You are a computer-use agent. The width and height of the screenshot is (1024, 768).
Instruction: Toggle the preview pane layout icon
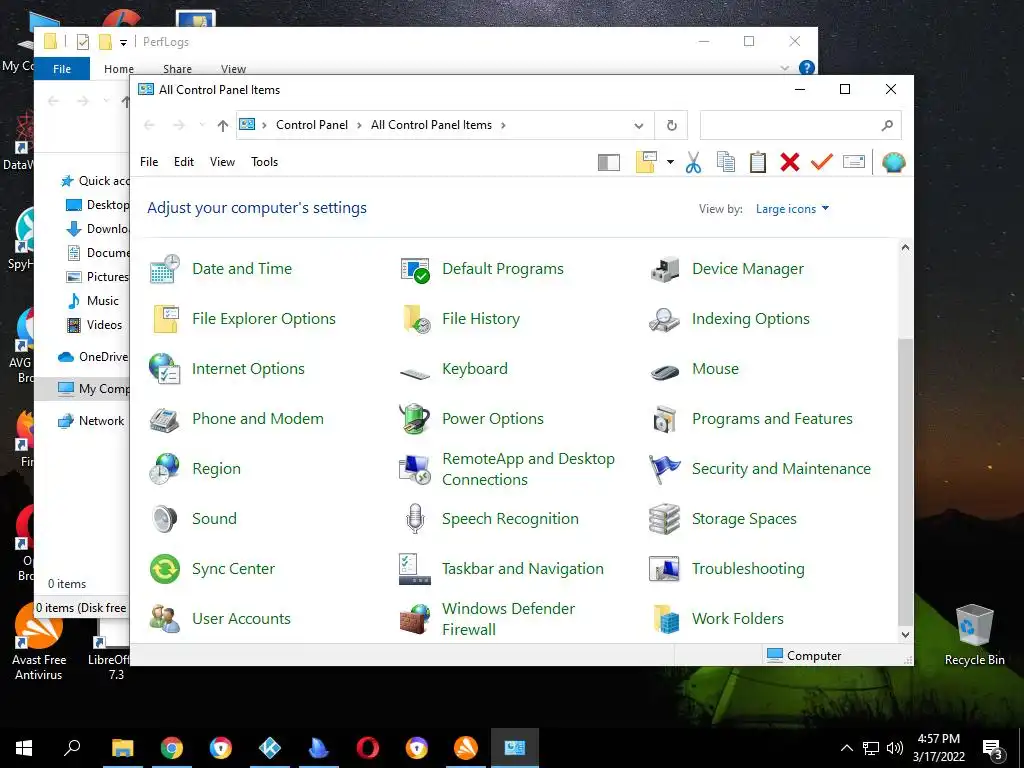[x=609, y=163]
